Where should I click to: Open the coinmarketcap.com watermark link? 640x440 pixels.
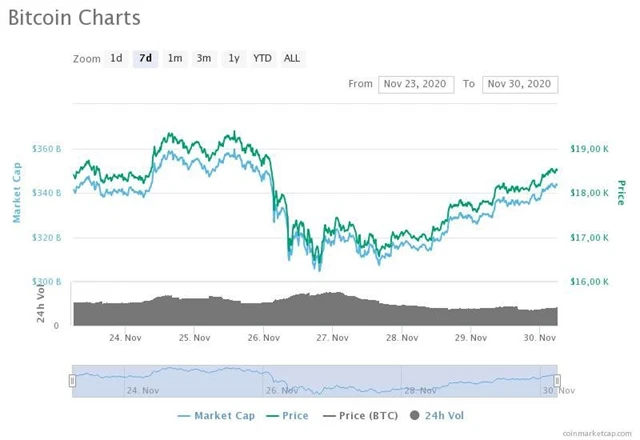click(598, 432)
